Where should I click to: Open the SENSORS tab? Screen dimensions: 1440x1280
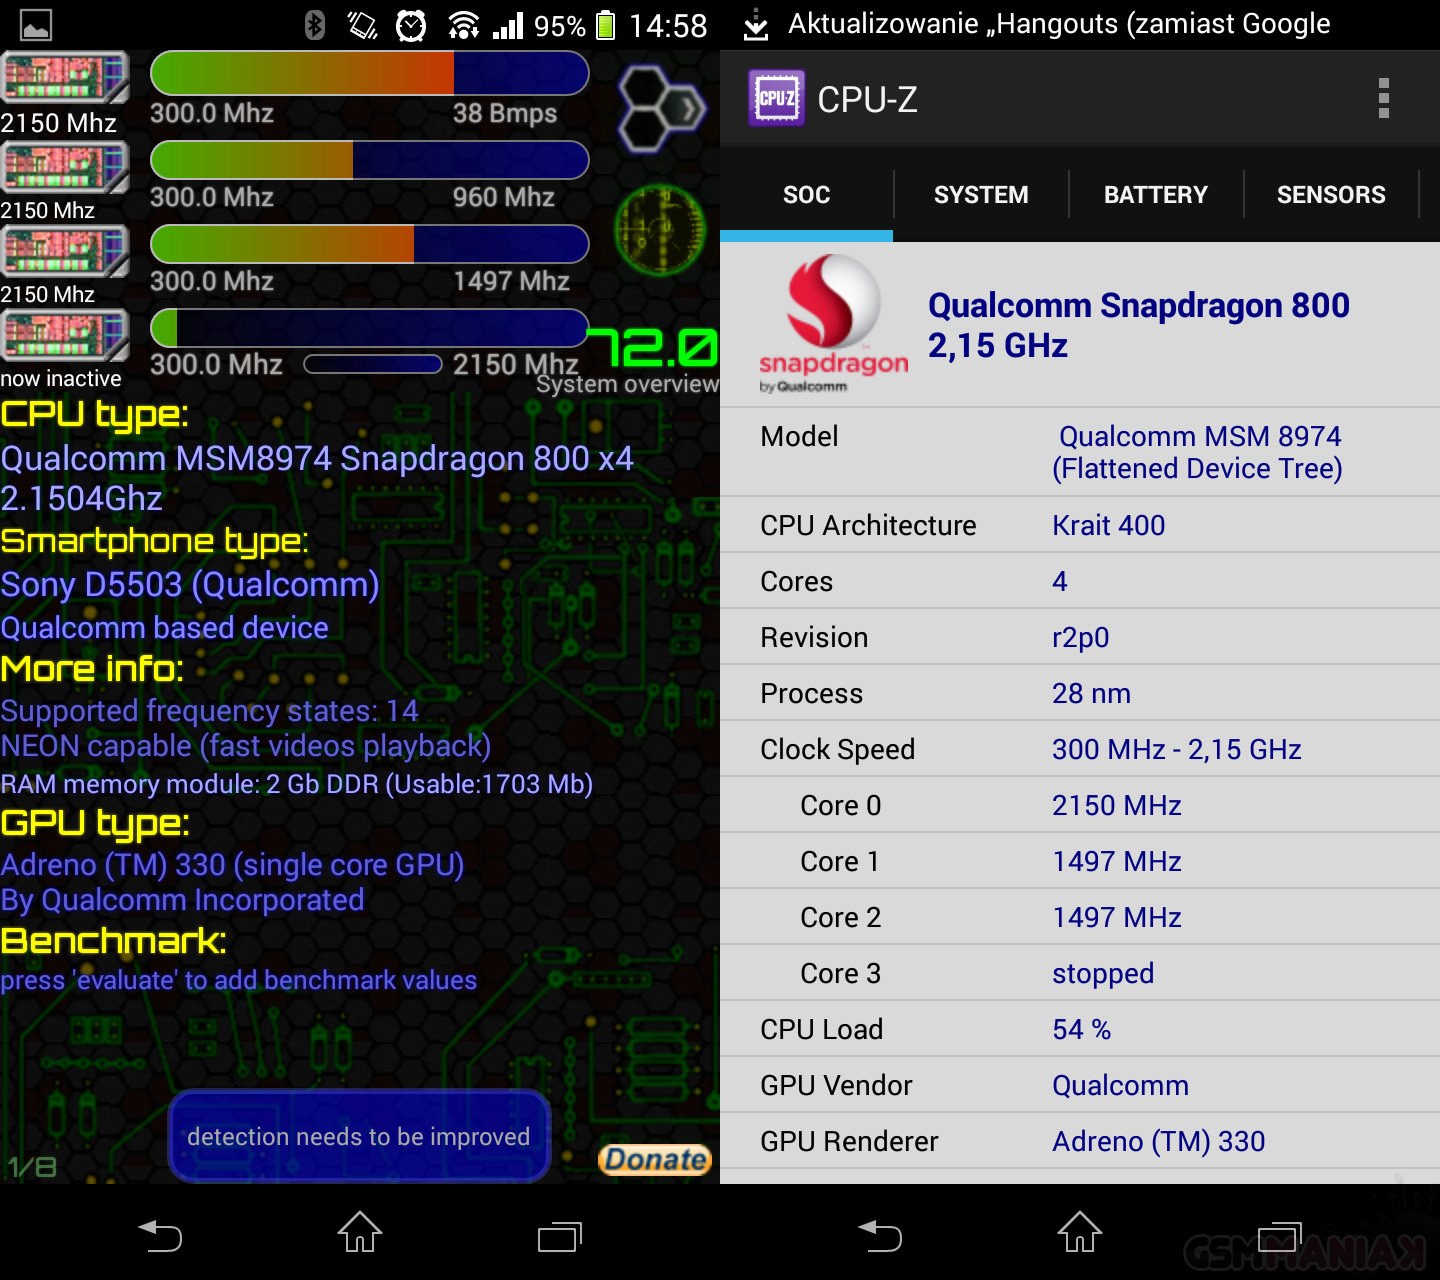(x=1330, y=195)
